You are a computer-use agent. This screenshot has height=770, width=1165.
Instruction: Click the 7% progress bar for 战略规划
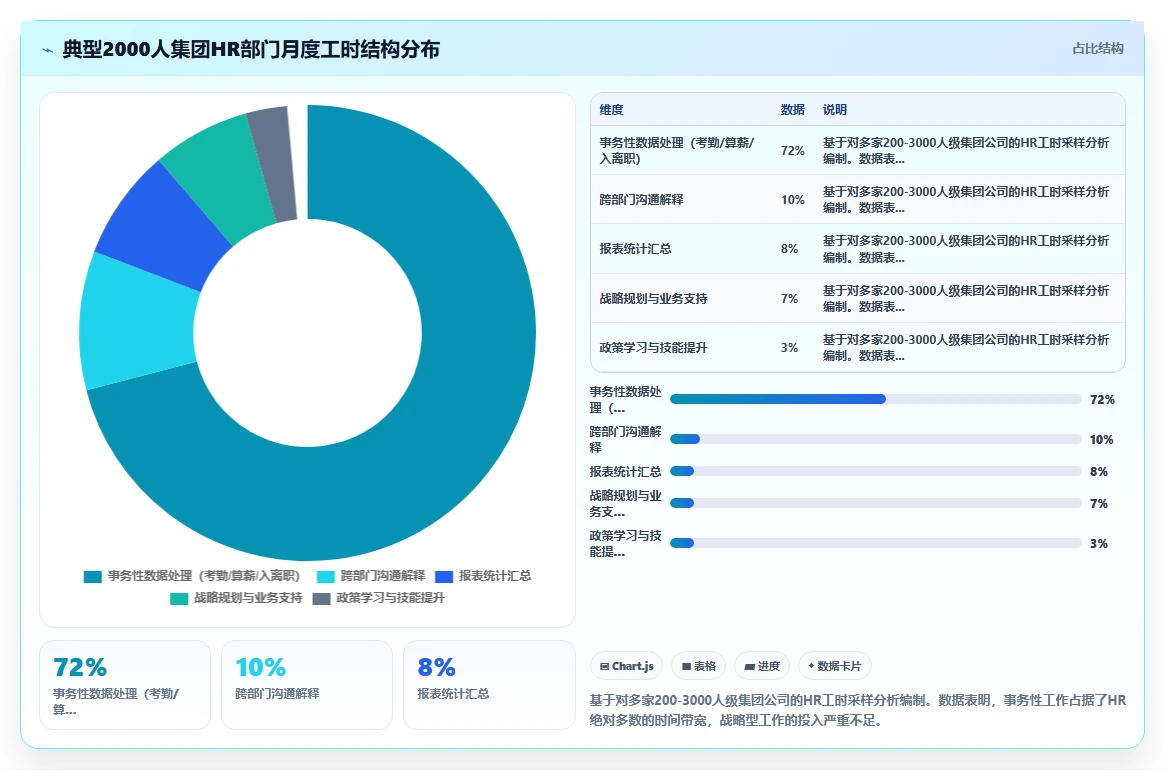[875, 503]
